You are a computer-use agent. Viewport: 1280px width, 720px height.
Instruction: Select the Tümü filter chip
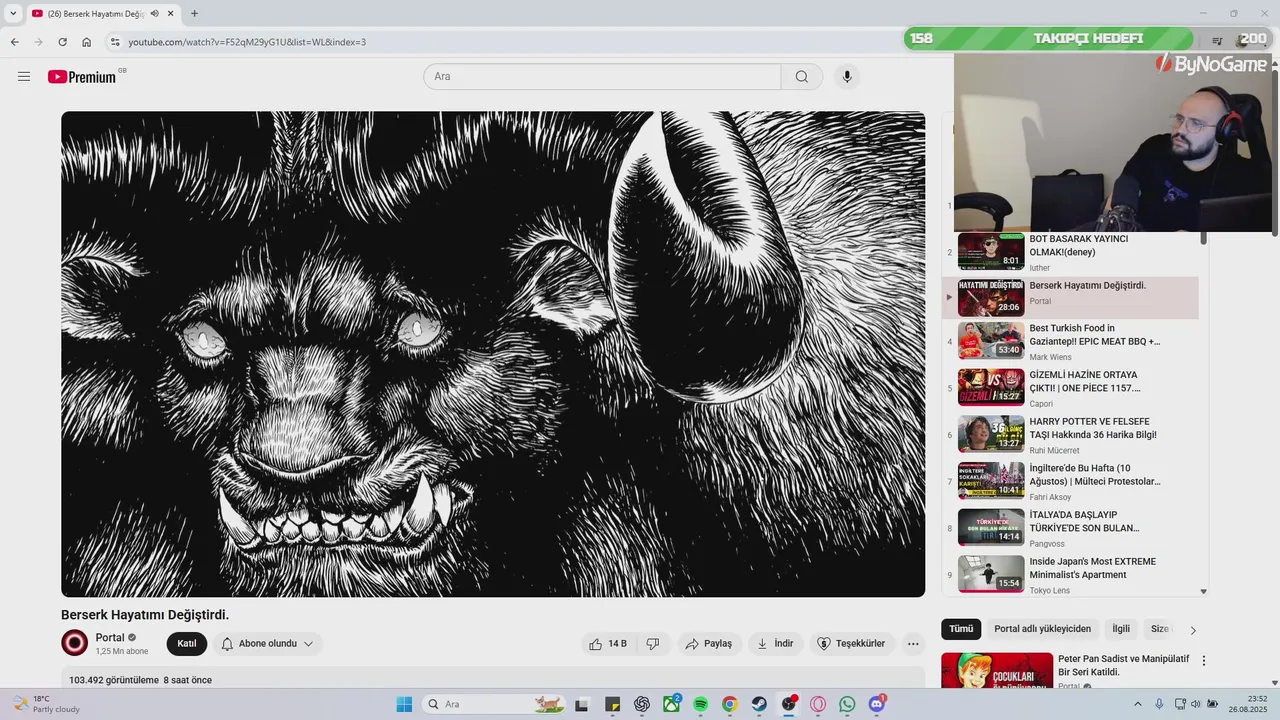pos(961,629)
